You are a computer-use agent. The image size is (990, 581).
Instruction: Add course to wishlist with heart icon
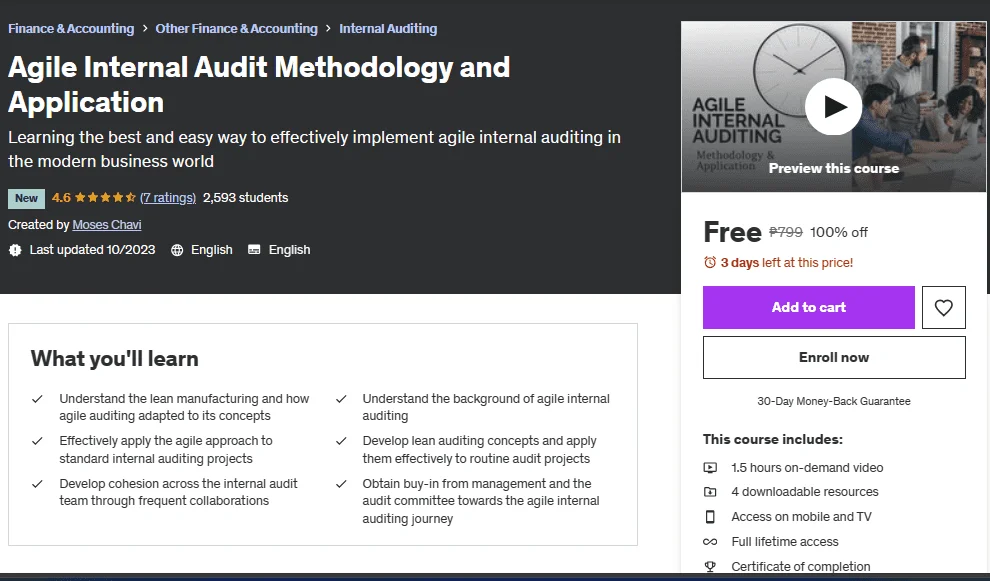[943, 308]
